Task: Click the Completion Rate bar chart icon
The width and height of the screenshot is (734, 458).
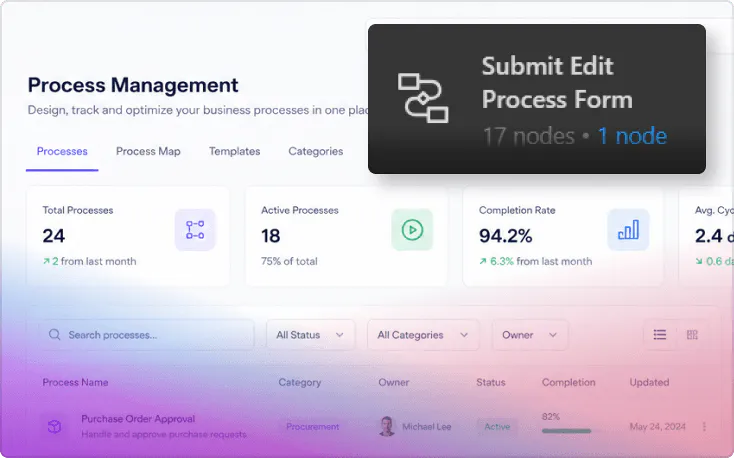Action: click(x=628, y=230)
